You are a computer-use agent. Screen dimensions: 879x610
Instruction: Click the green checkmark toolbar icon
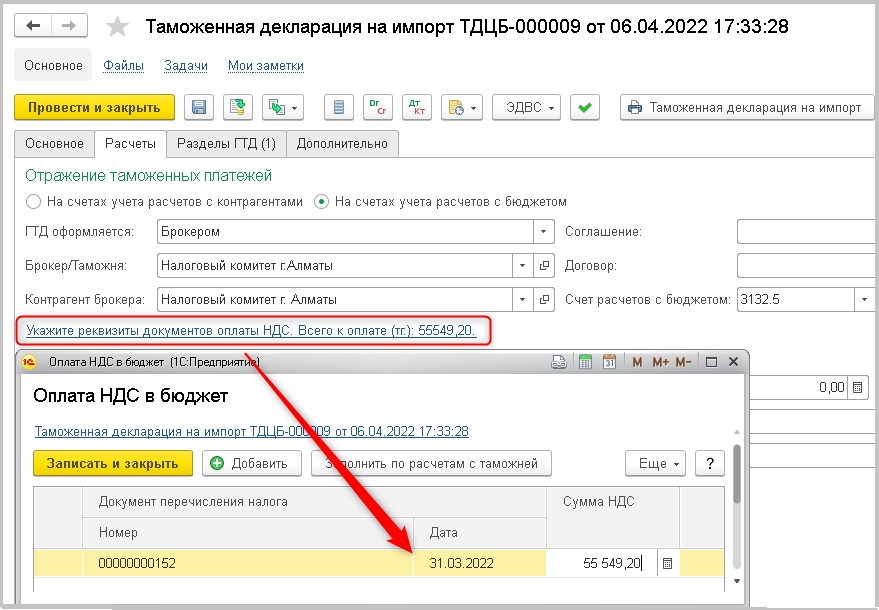[585, 108]
